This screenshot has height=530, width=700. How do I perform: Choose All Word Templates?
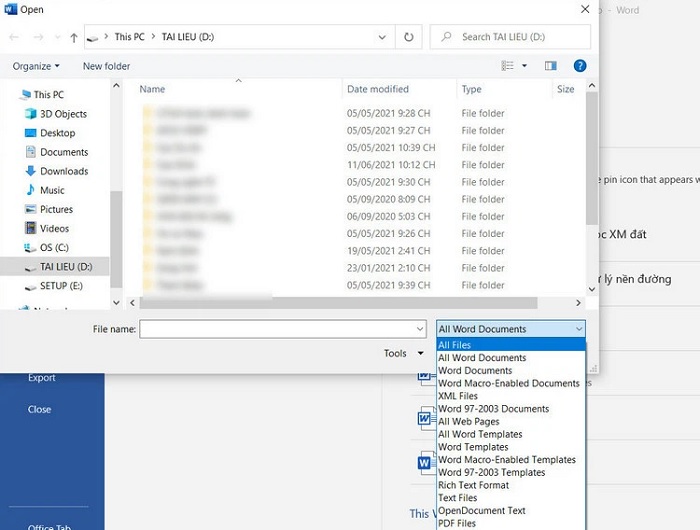[x=511, y=434]
